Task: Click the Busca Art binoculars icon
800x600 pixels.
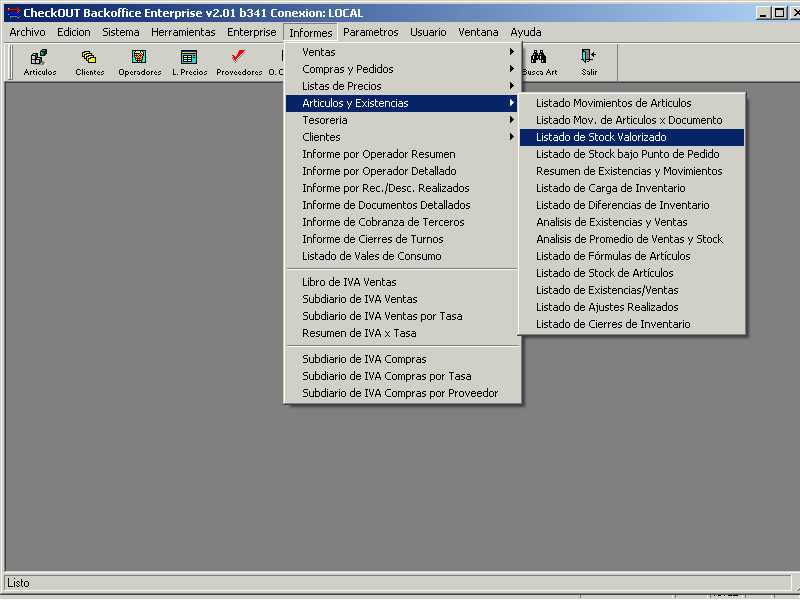Action: pyautogui.click(x=540, y=63)
